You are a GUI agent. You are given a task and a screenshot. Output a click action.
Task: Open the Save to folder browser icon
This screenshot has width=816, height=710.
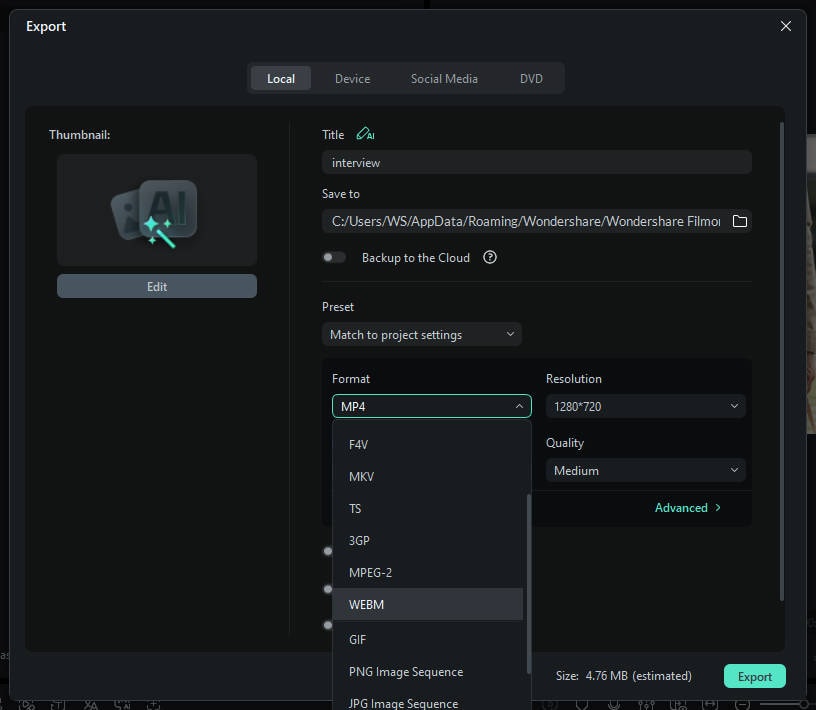pyautogui.click(x=740, y=221)
